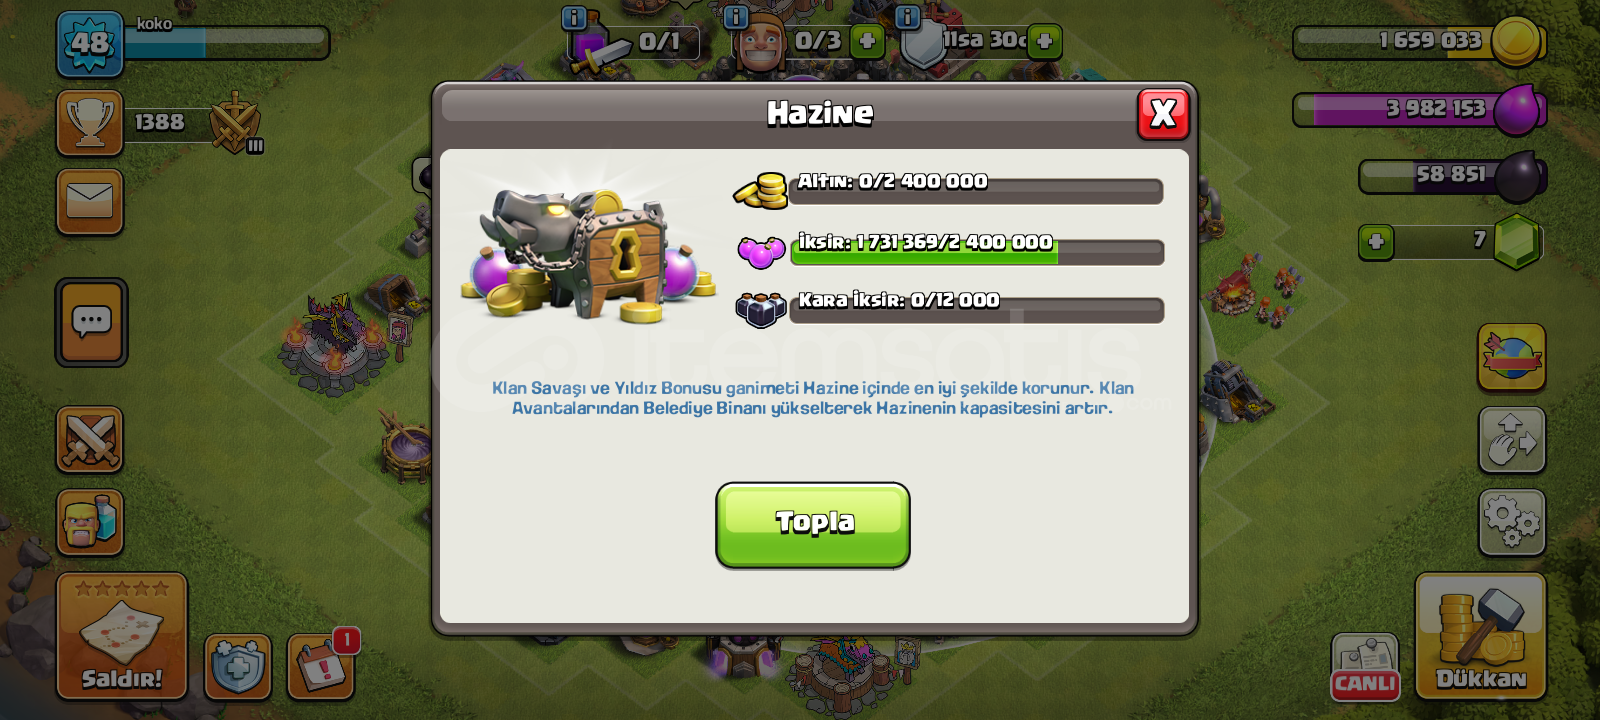Open the chat speech bubble panel
This screenshot has height=720, width=1600.
pos(91,322)
